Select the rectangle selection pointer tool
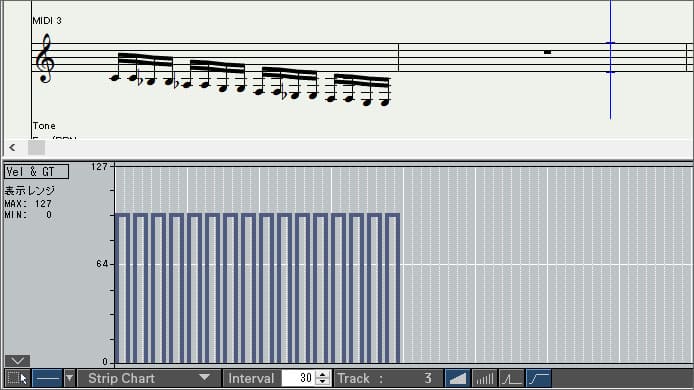This screenshot has height=390, width=694. pos(18,378)
